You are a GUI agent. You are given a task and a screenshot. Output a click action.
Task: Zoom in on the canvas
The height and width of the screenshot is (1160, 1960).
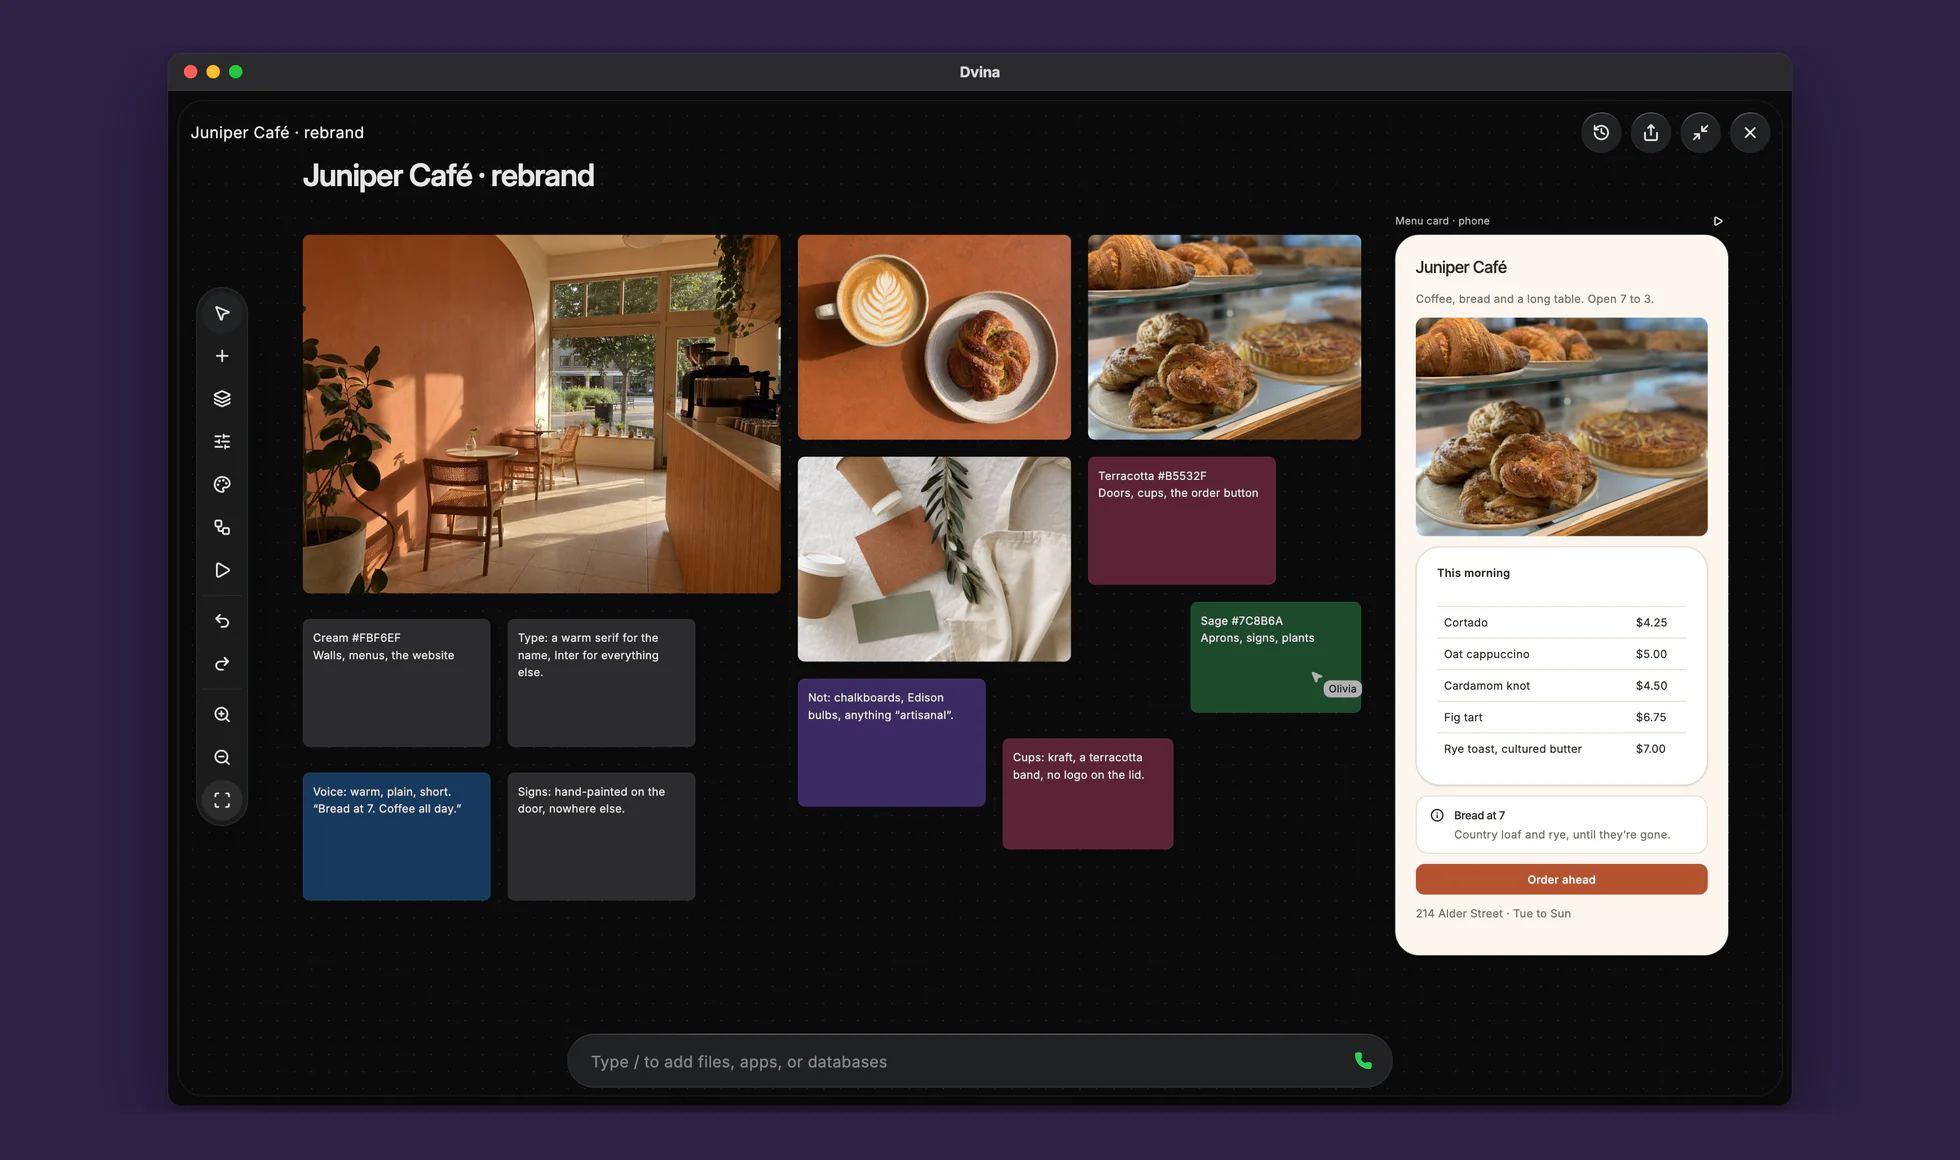point(222,715)
